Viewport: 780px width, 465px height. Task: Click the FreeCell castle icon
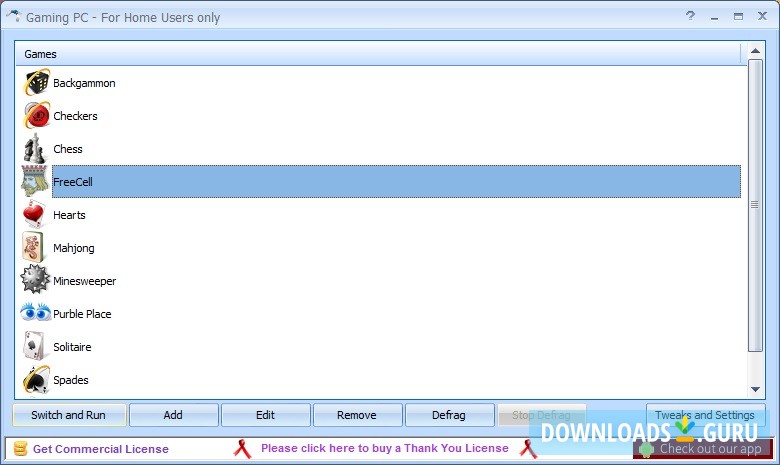pyautogui.click(x=35, y=181)
